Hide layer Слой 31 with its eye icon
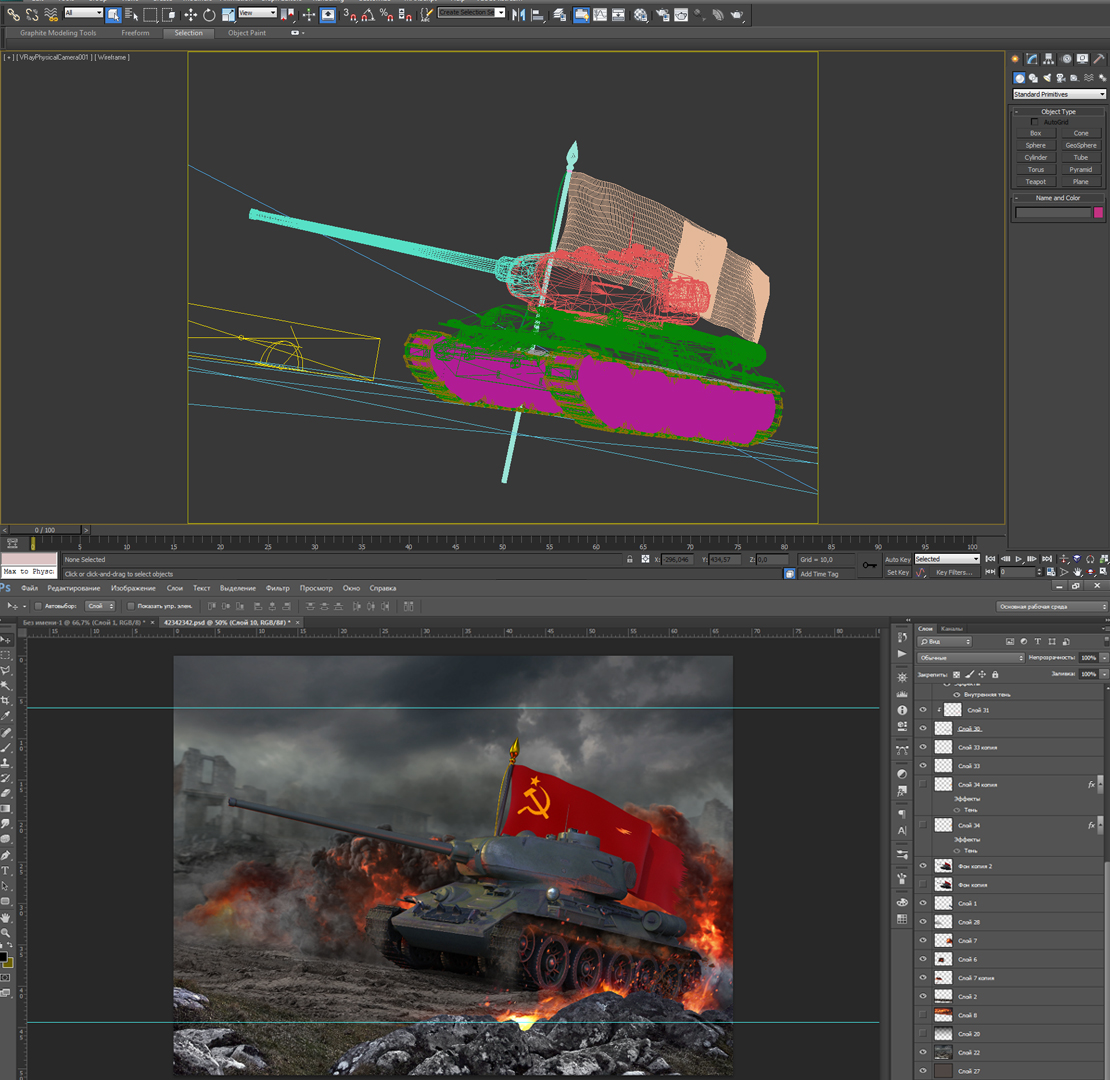Image resolution: width=1110 pixels, height=1080 pixels. pos(922,710)
